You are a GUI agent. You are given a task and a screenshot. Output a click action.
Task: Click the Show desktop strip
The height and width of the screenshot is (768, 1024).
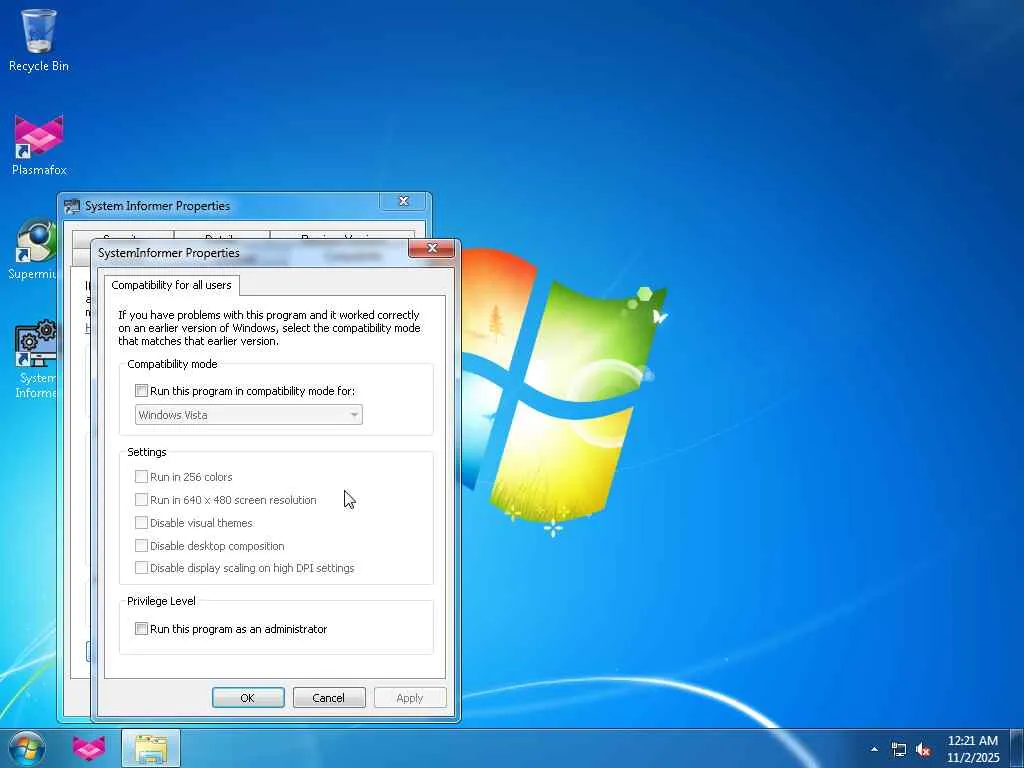(x=1017, y=748)
